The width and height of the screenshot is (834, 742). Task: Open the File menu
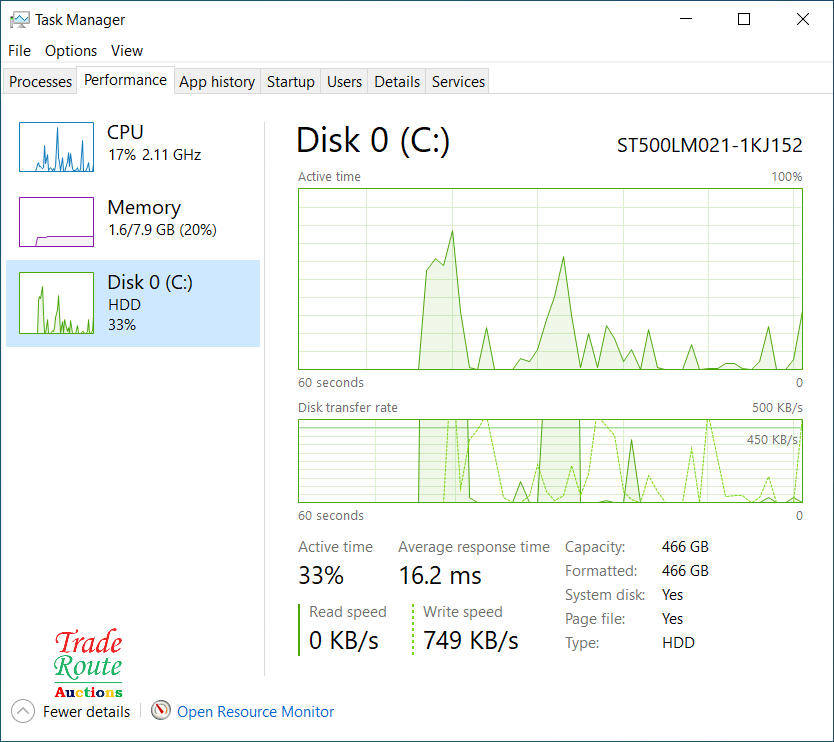[x=19, y=50]
